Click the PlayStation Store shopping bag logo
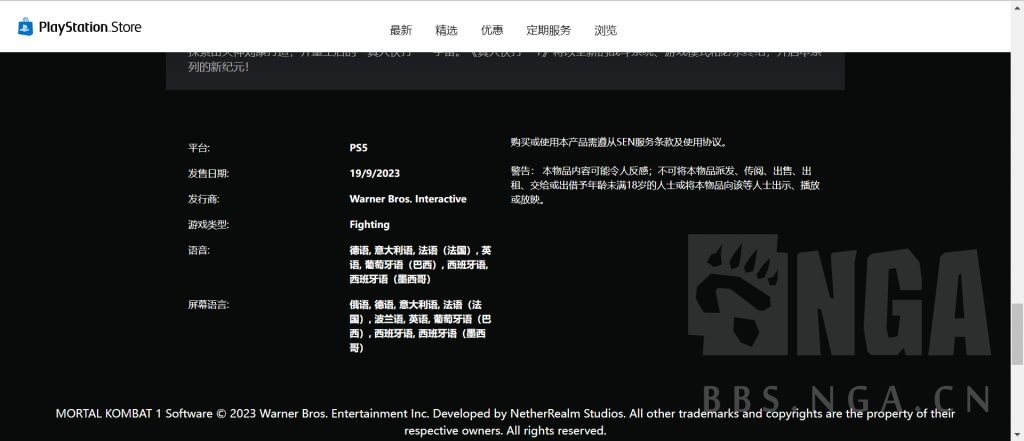Image resolution: width=1024 pixels, height=441 pixels. [26, 28]
